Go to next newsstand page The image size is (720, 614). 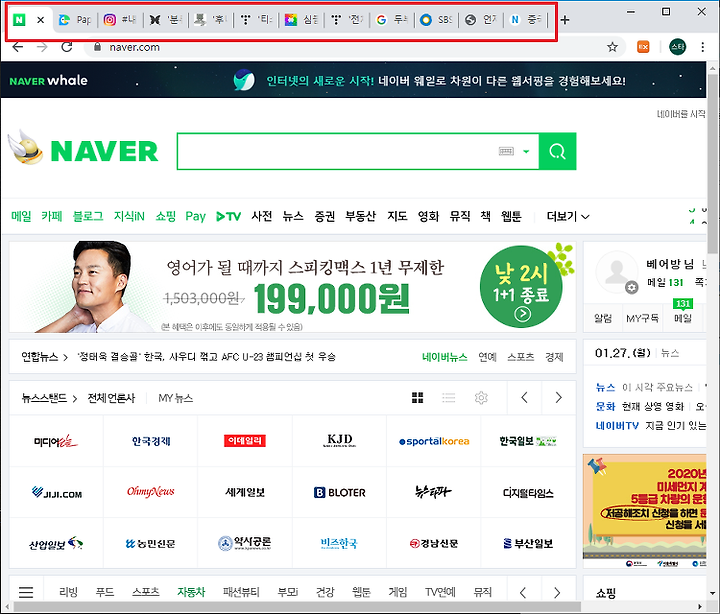(558, 398)
